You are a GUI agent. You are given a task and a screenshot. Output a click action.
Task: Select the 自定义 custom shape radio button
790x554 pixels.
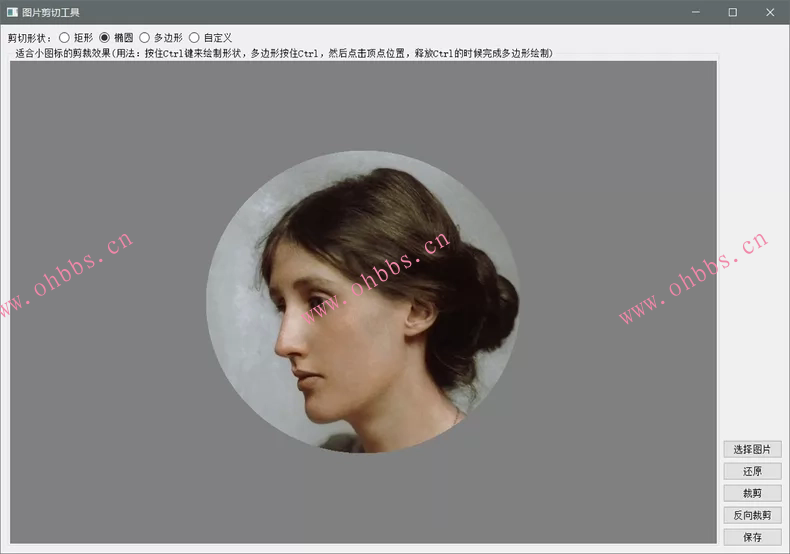click(194, 38)
